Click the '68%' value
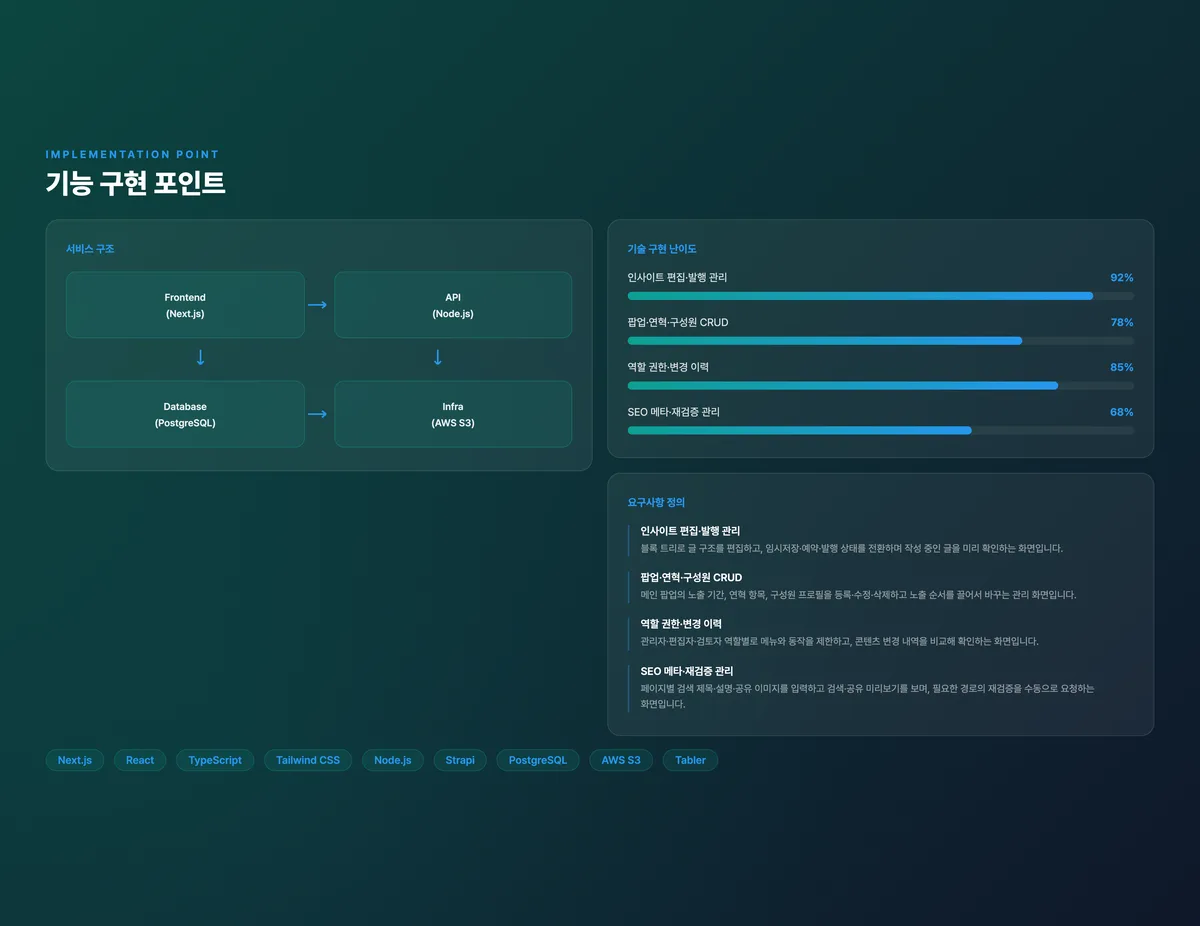The image size is (1200, 926). point(1122,412)
